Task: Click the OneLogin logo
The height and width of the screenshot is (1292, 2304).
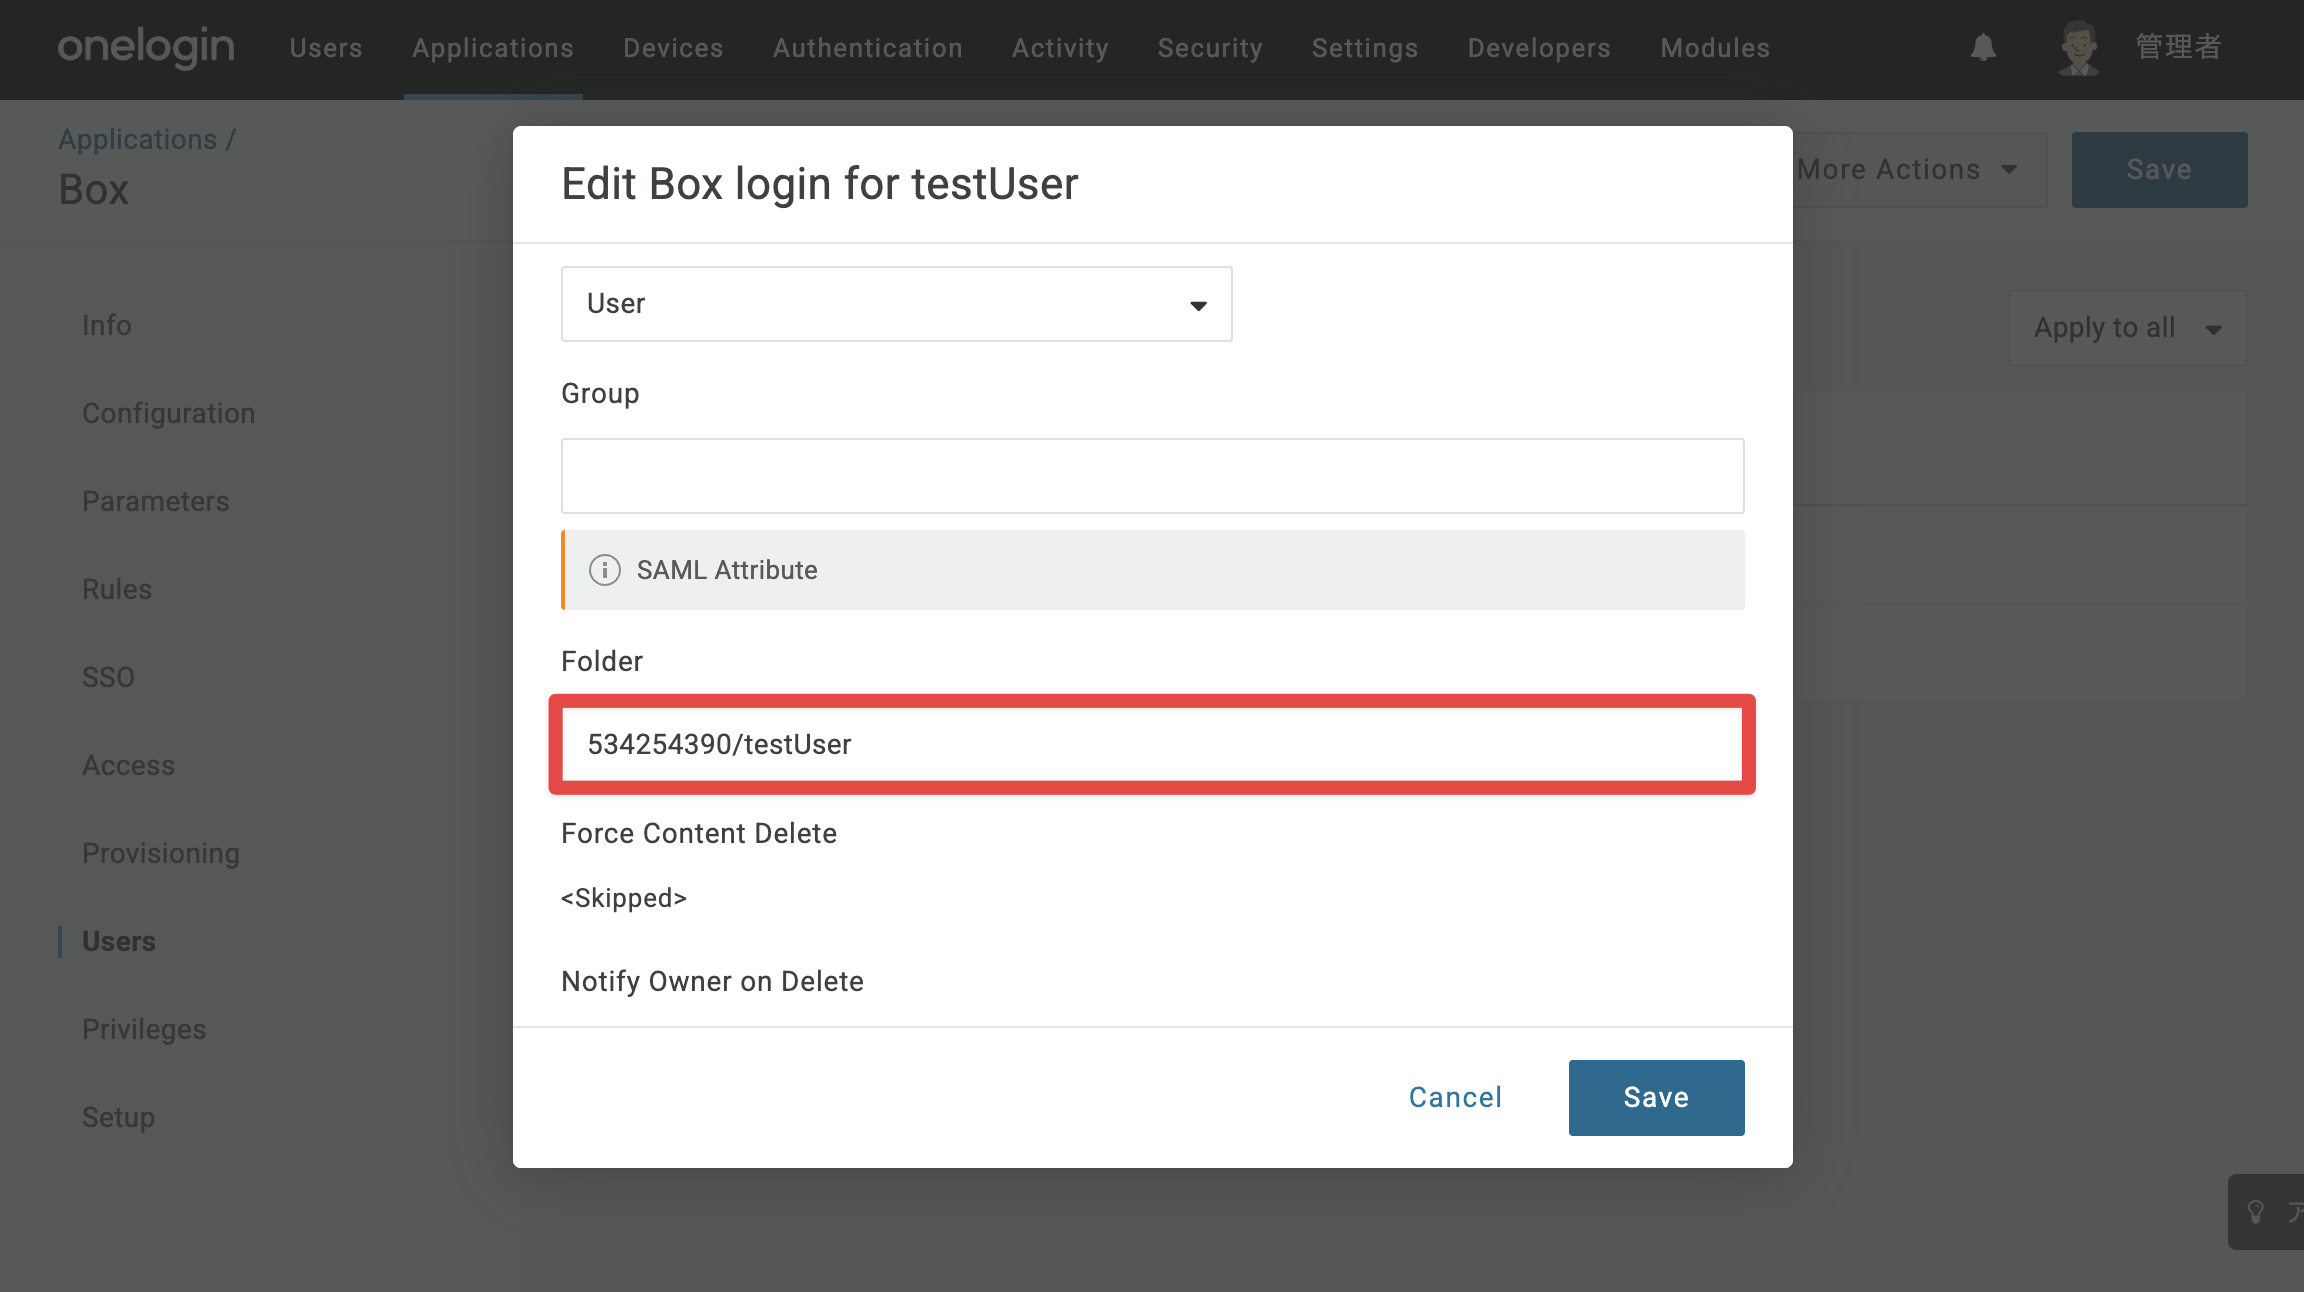Action: pos(146,47)
